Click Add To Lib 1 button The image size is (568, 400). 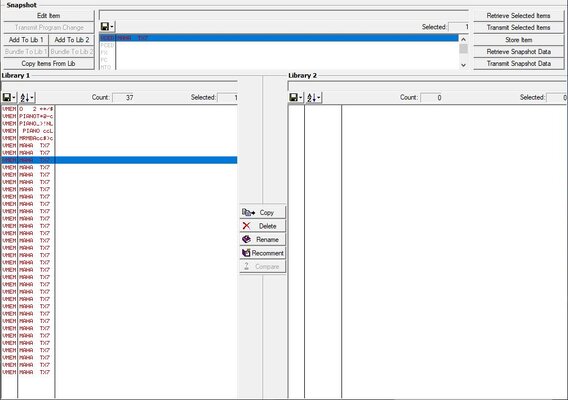pyautogui.click(x=26, y=39)
